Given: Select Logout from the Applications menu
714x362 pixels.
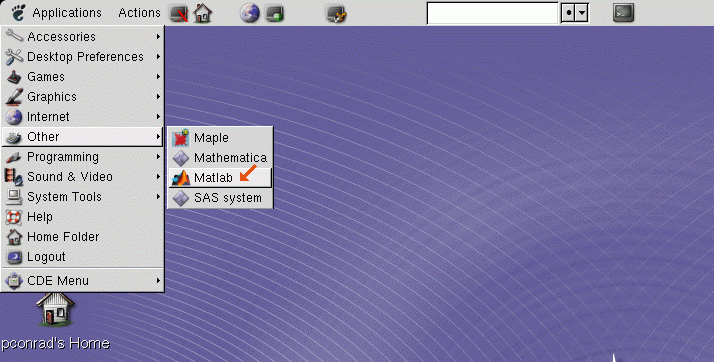Looking at the screenshot, I should coord(82,257).
